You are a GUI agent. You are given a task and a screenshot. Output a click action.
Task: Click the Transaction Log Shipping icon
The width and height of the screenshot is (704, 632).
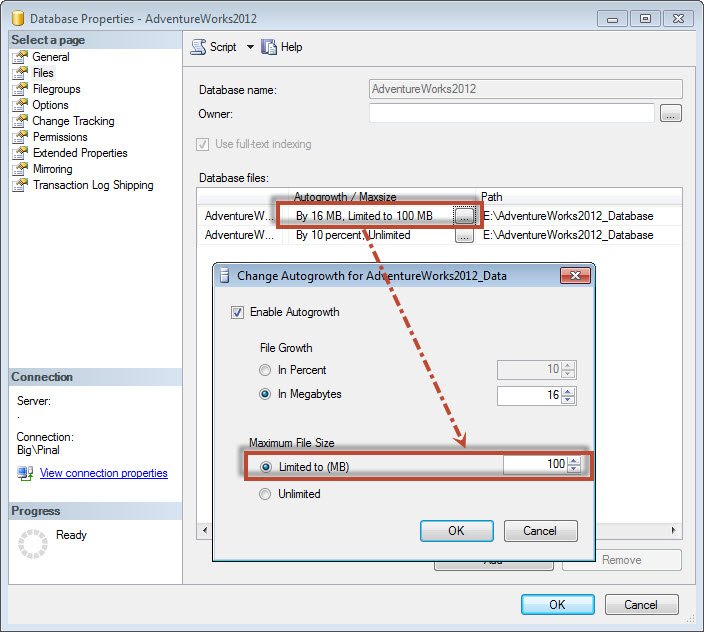[20, 185]
